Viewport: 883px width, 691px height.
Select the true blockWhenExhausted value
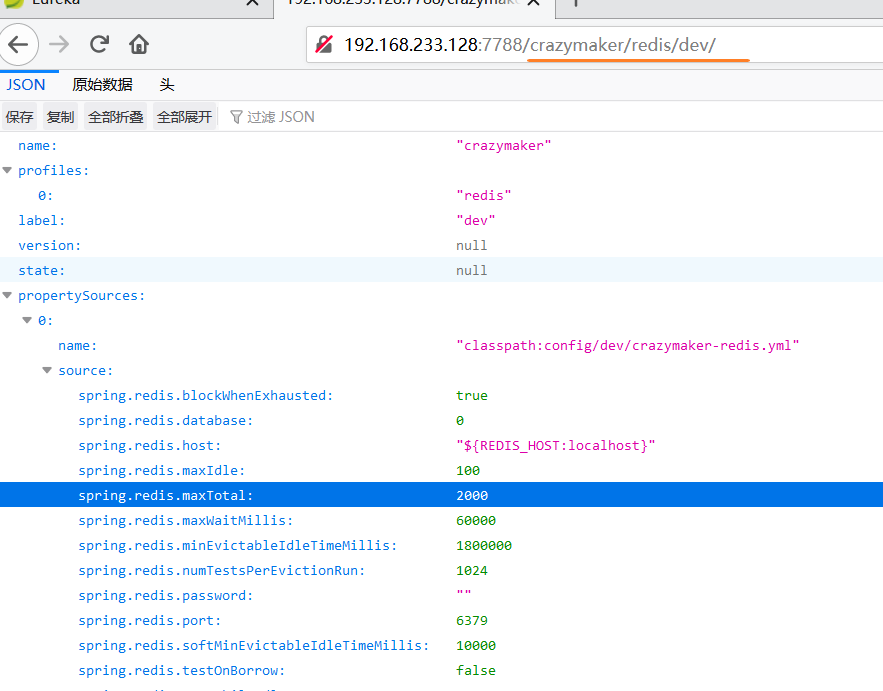pos(472,395)
